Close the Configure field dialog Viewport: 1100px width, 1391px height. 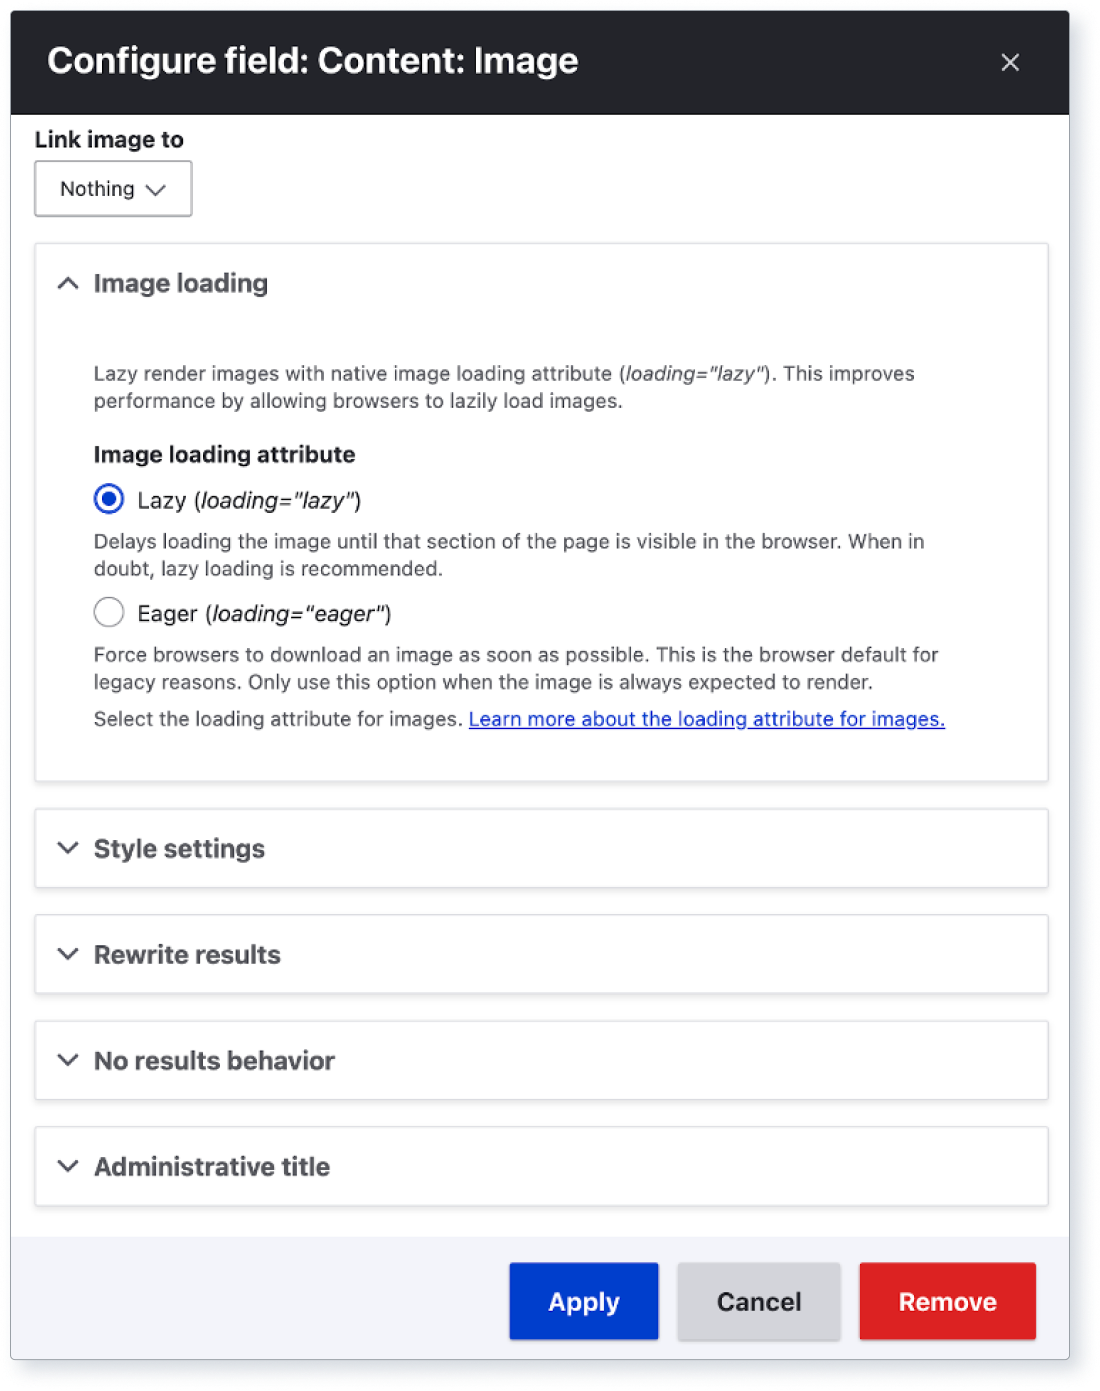pyautogui.click(x=1010, y=61)
